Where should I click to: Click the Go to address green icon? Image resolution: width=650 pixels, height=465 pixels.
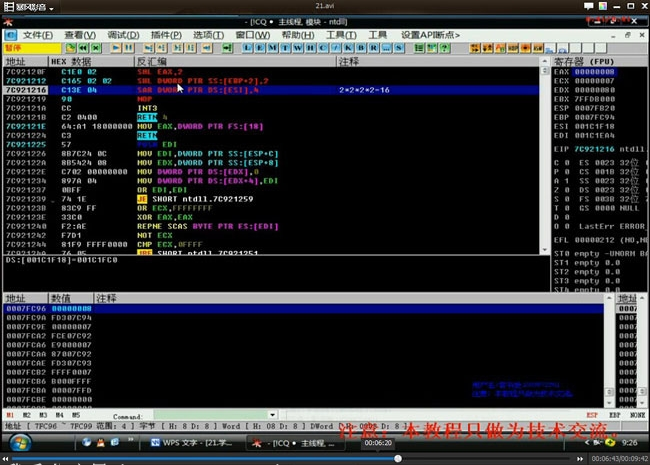click(227, 48)
